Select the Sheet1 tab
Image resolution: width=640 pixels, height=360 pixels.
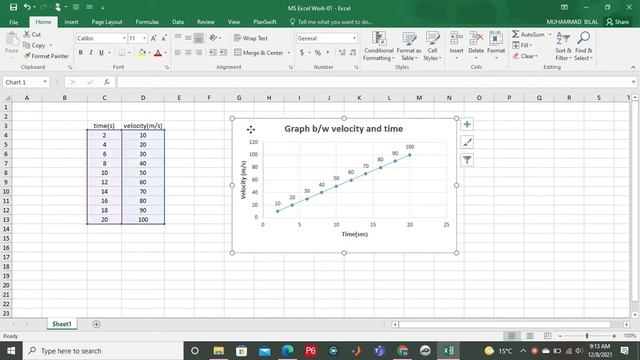[62, 324]
